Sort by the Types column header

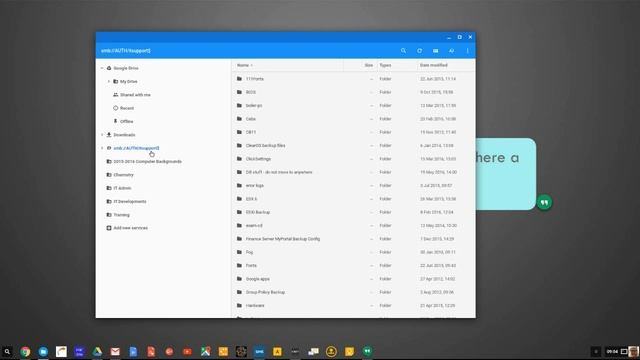tap(385, 65)
